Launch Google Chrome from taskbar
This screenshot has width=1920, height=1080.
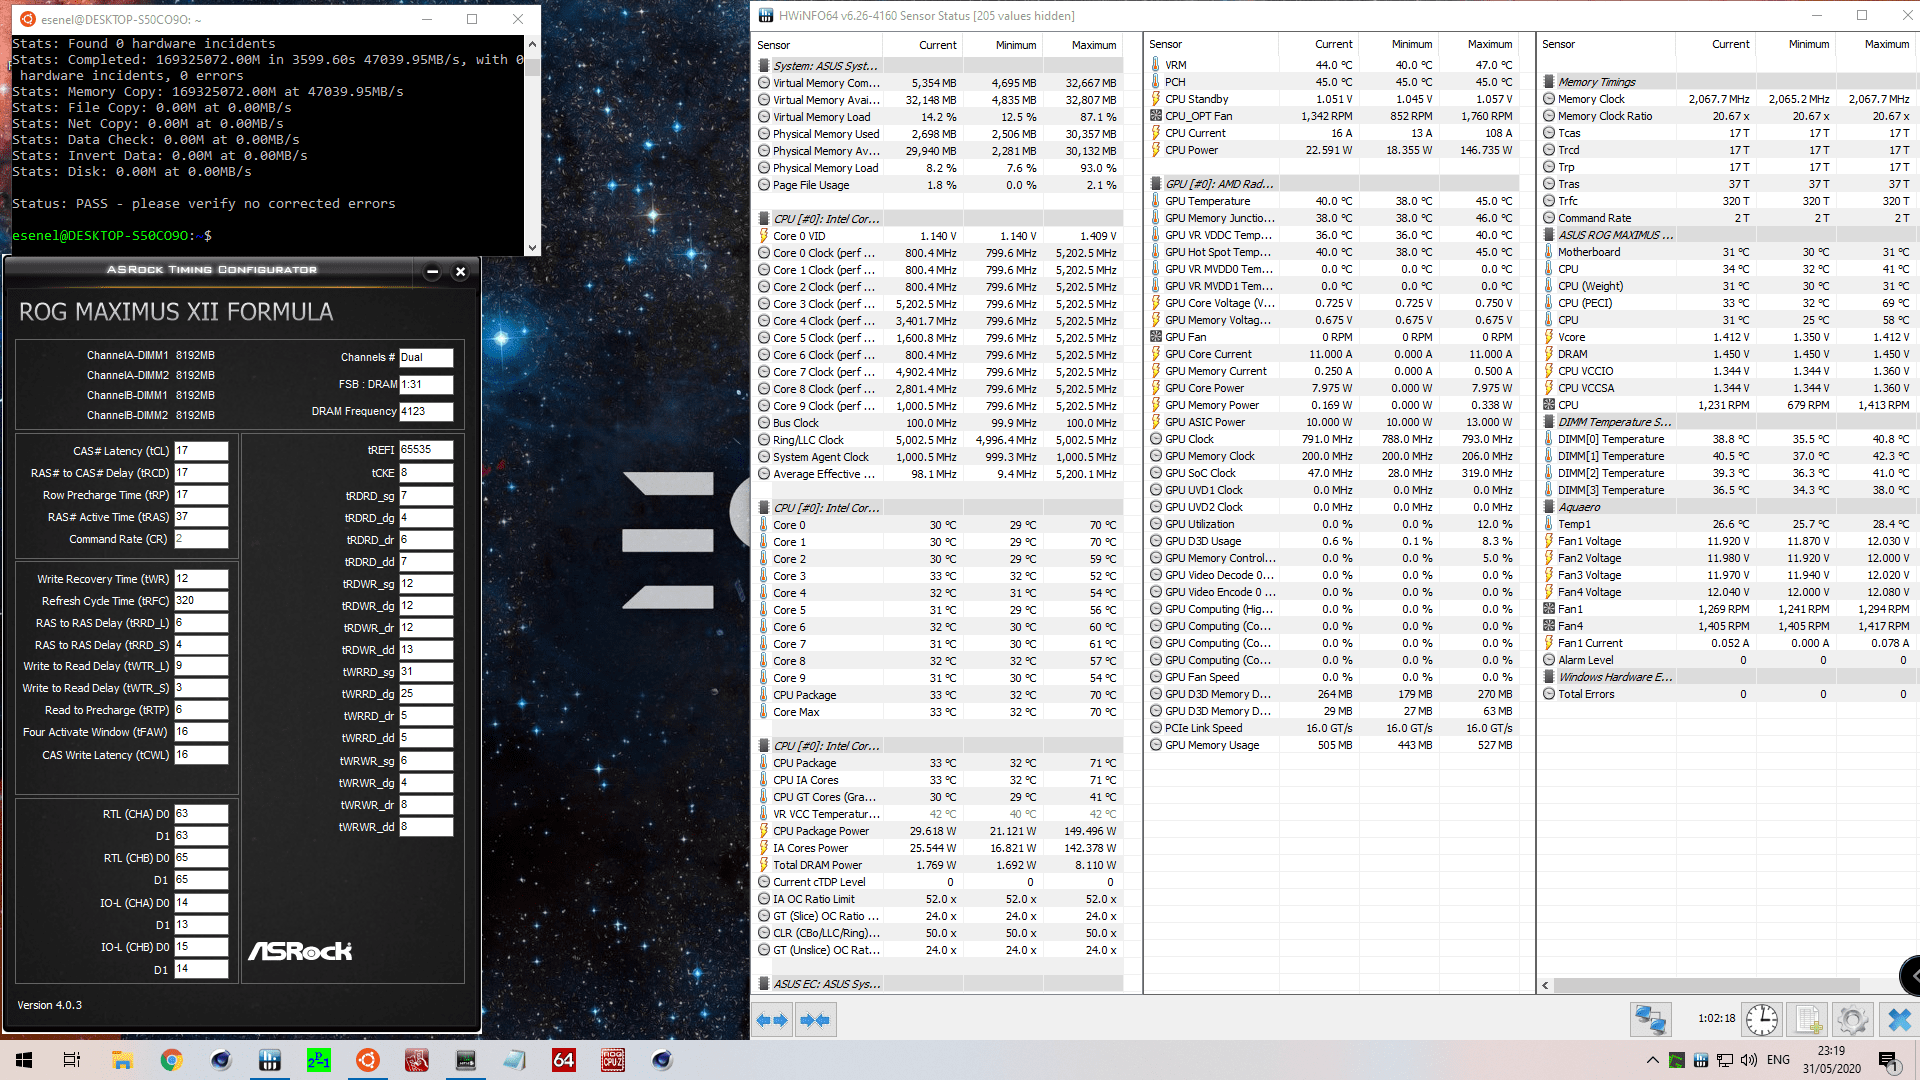[x=171, y=1060]
